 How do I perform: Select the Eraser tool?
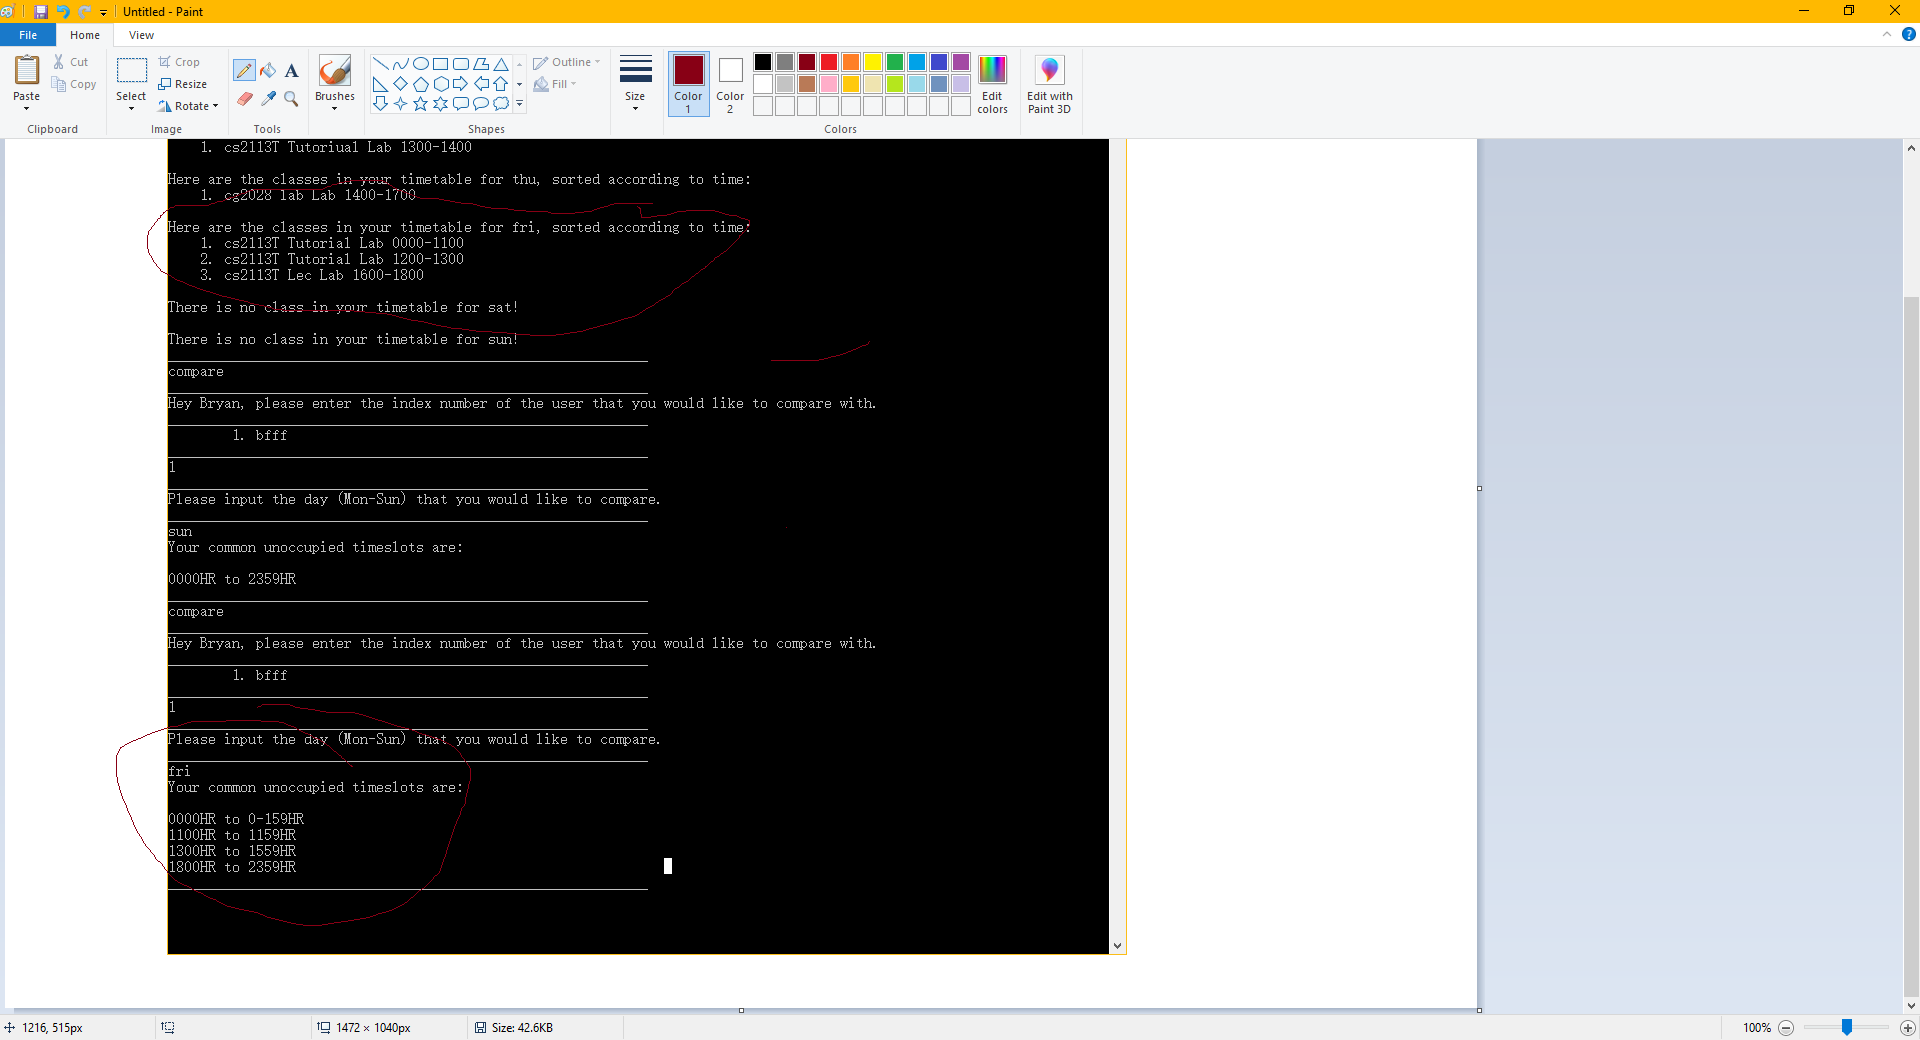pyautogui.click(x=244, y=98)
